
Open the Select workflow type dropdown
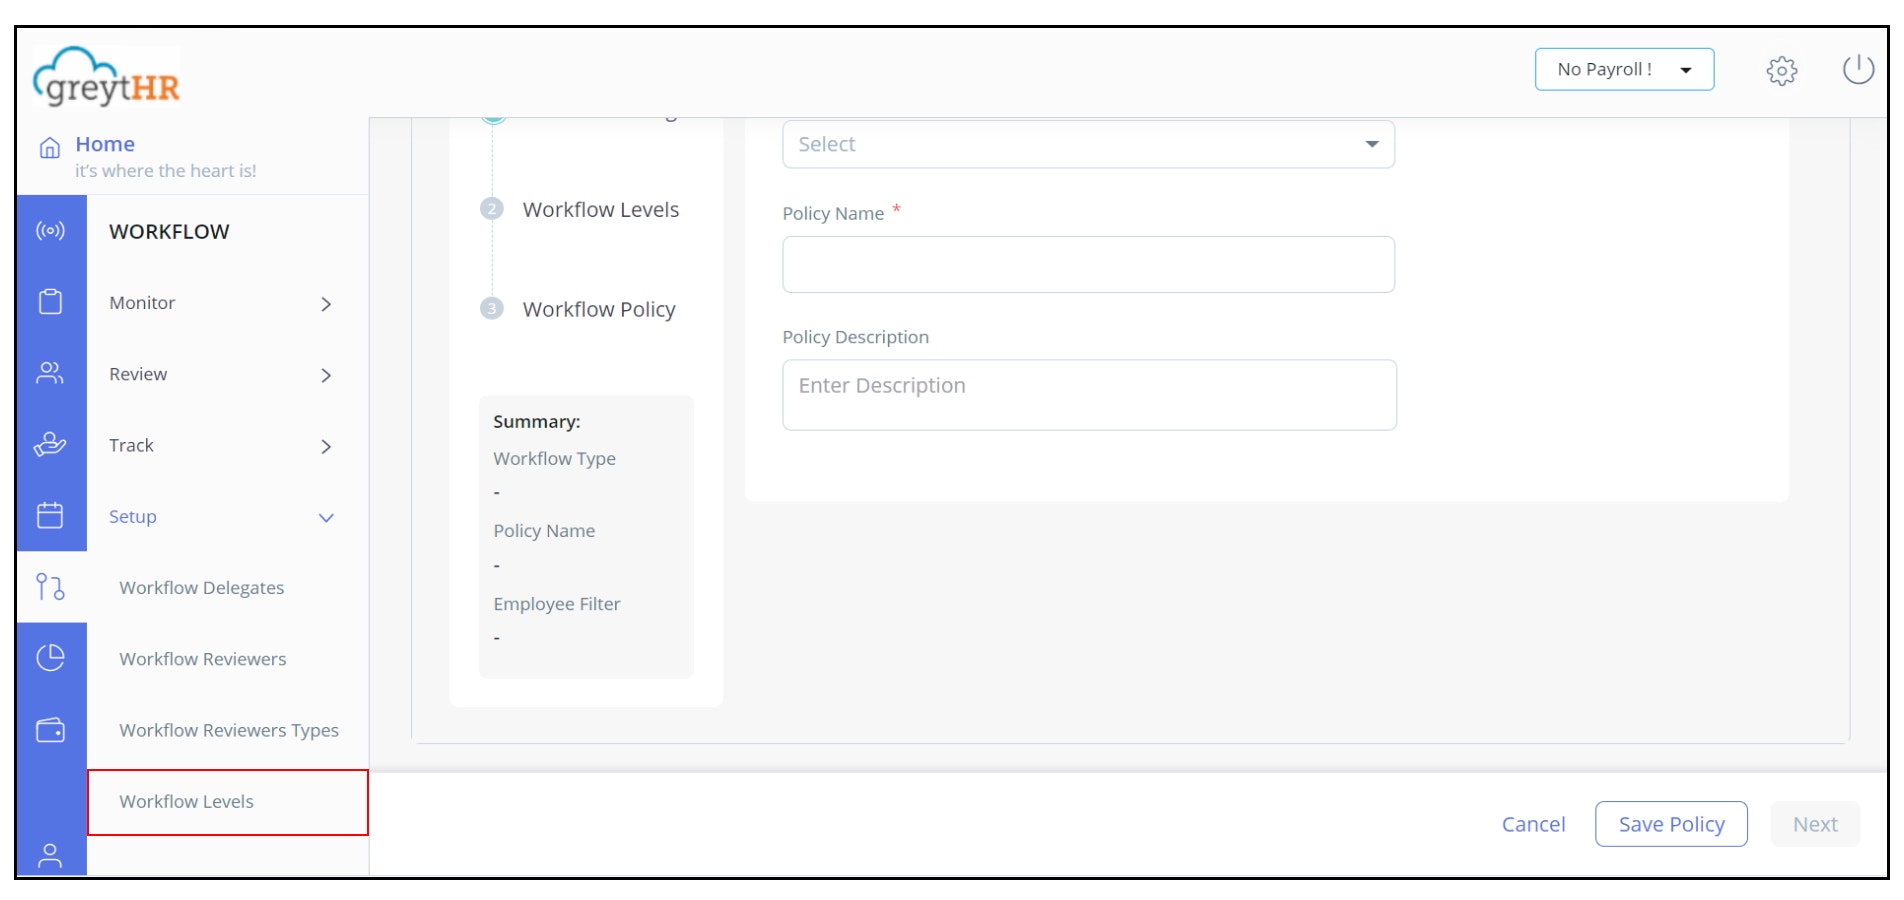coord(1089,144)
